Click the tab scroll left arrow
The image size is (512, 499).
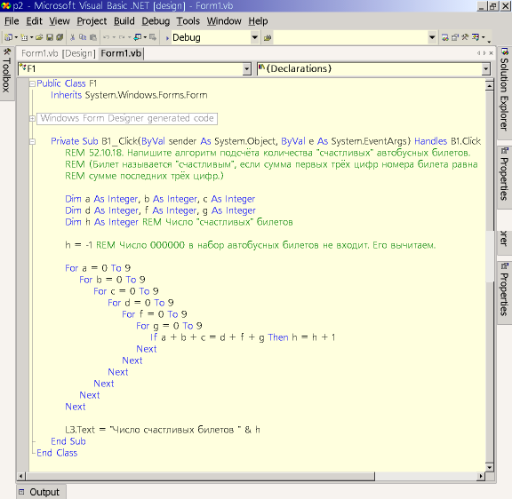click(479, 53)
